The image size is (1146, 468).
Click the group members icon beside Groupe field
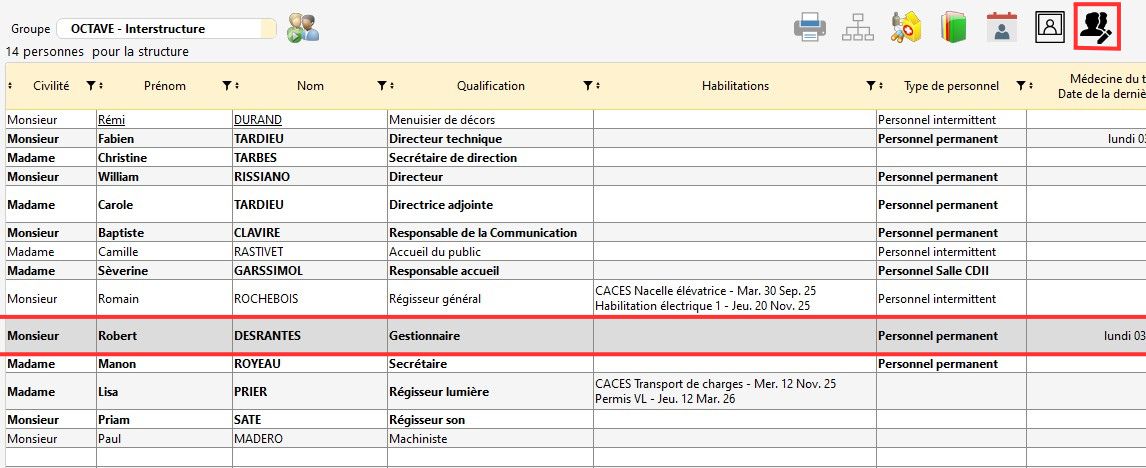pyautogui.click(x=303, y=28)
